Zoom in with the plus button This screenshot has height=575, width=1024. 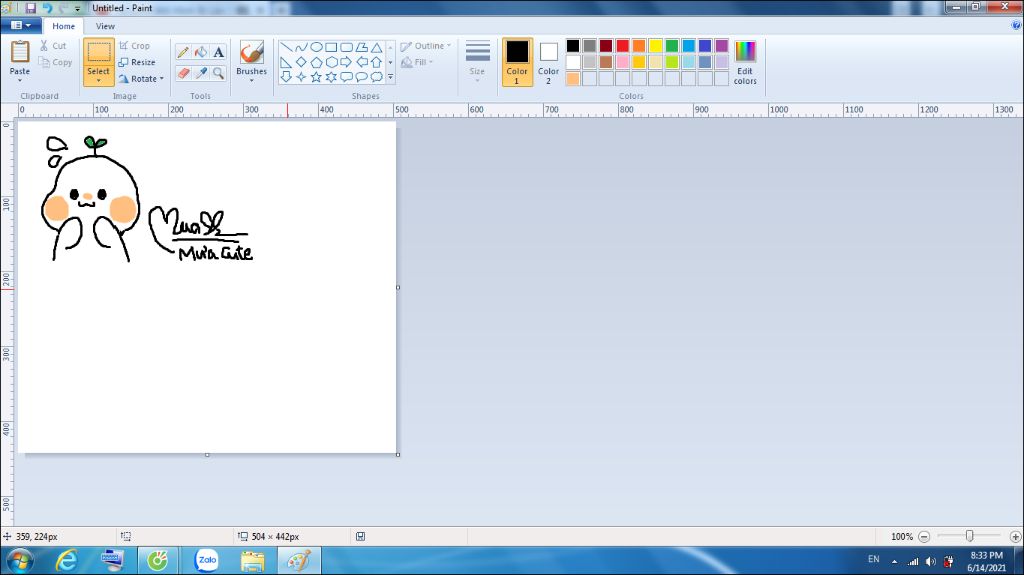1016,536
